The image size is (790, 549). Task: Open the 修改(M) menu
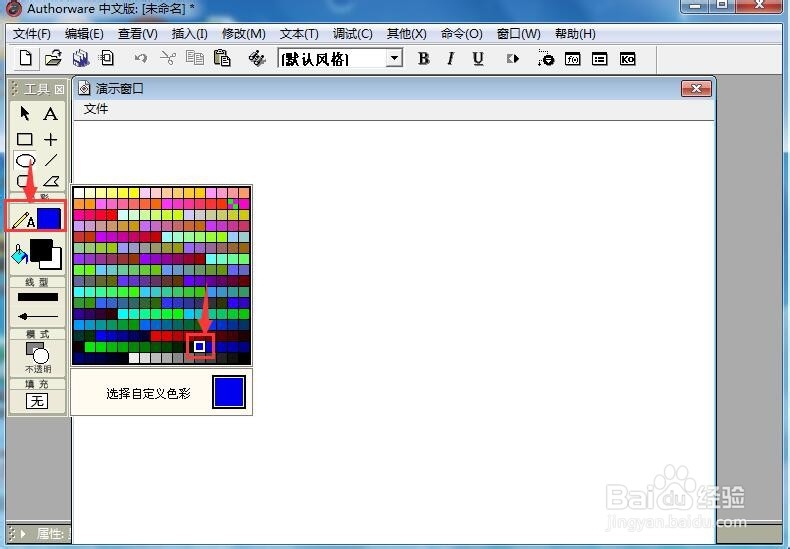[244, 34]
